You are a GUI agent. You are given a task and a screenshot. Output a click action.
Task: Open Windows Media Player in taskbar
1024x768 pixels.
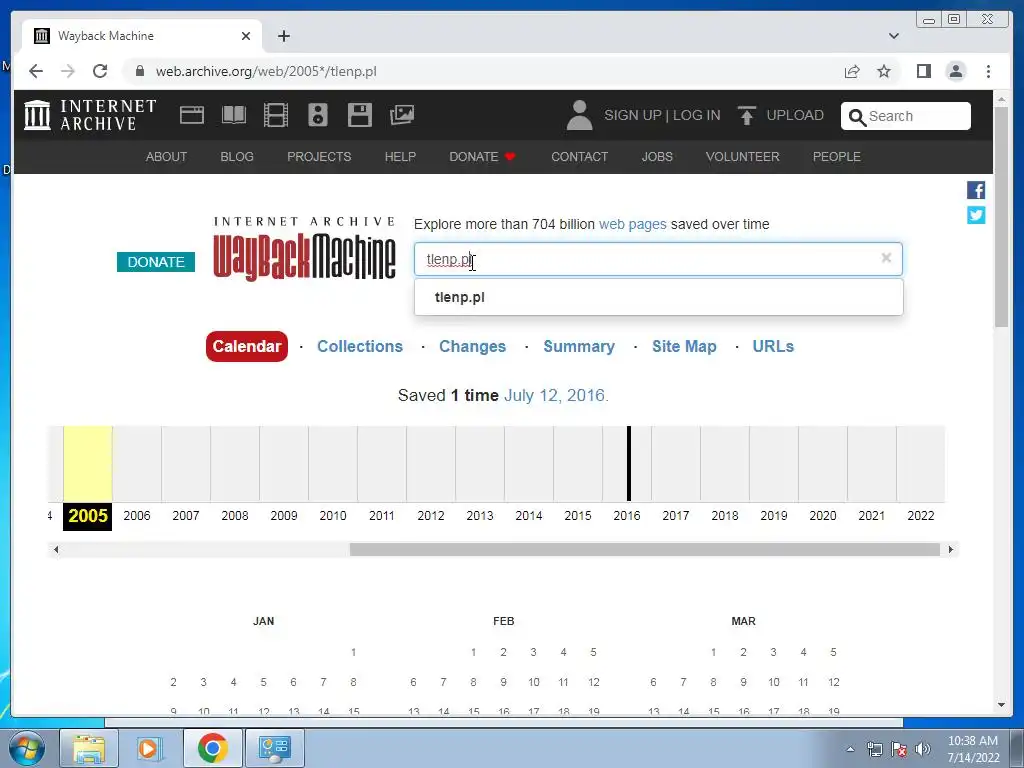point(149,748)
